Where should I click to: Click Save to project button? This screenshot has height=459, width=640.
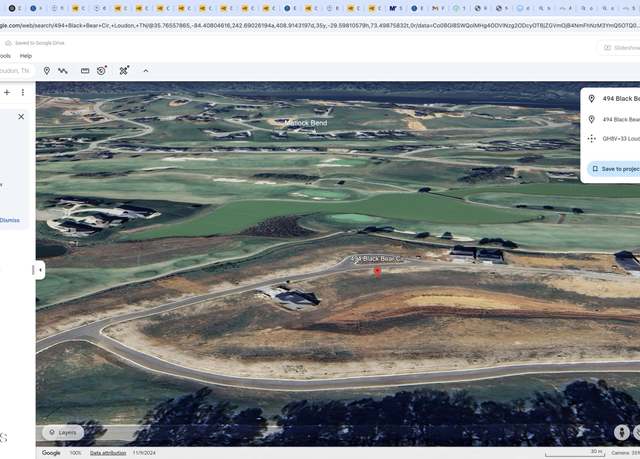[x=614, y=169]
